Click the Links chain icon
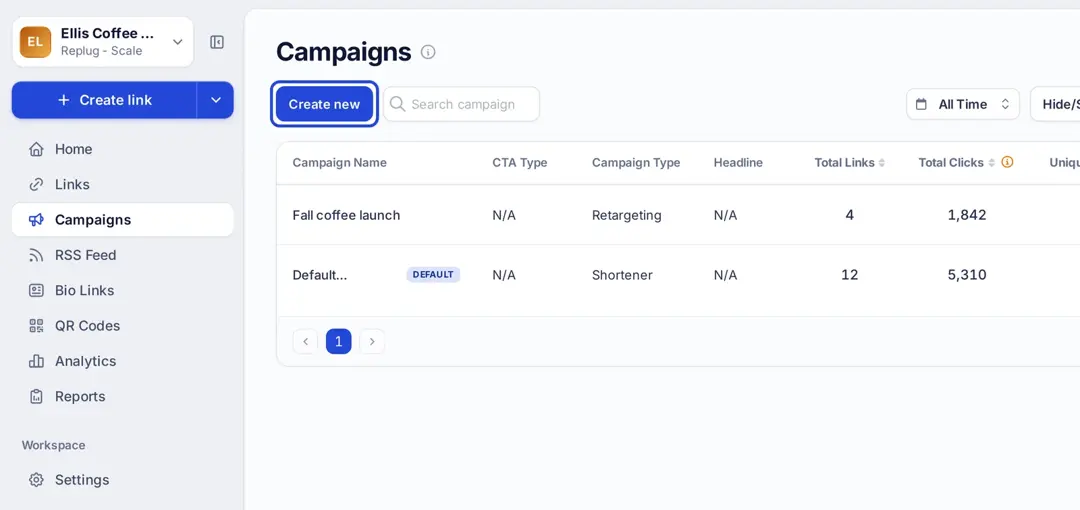The image size is (1080, 510). (x=36, y=185)
